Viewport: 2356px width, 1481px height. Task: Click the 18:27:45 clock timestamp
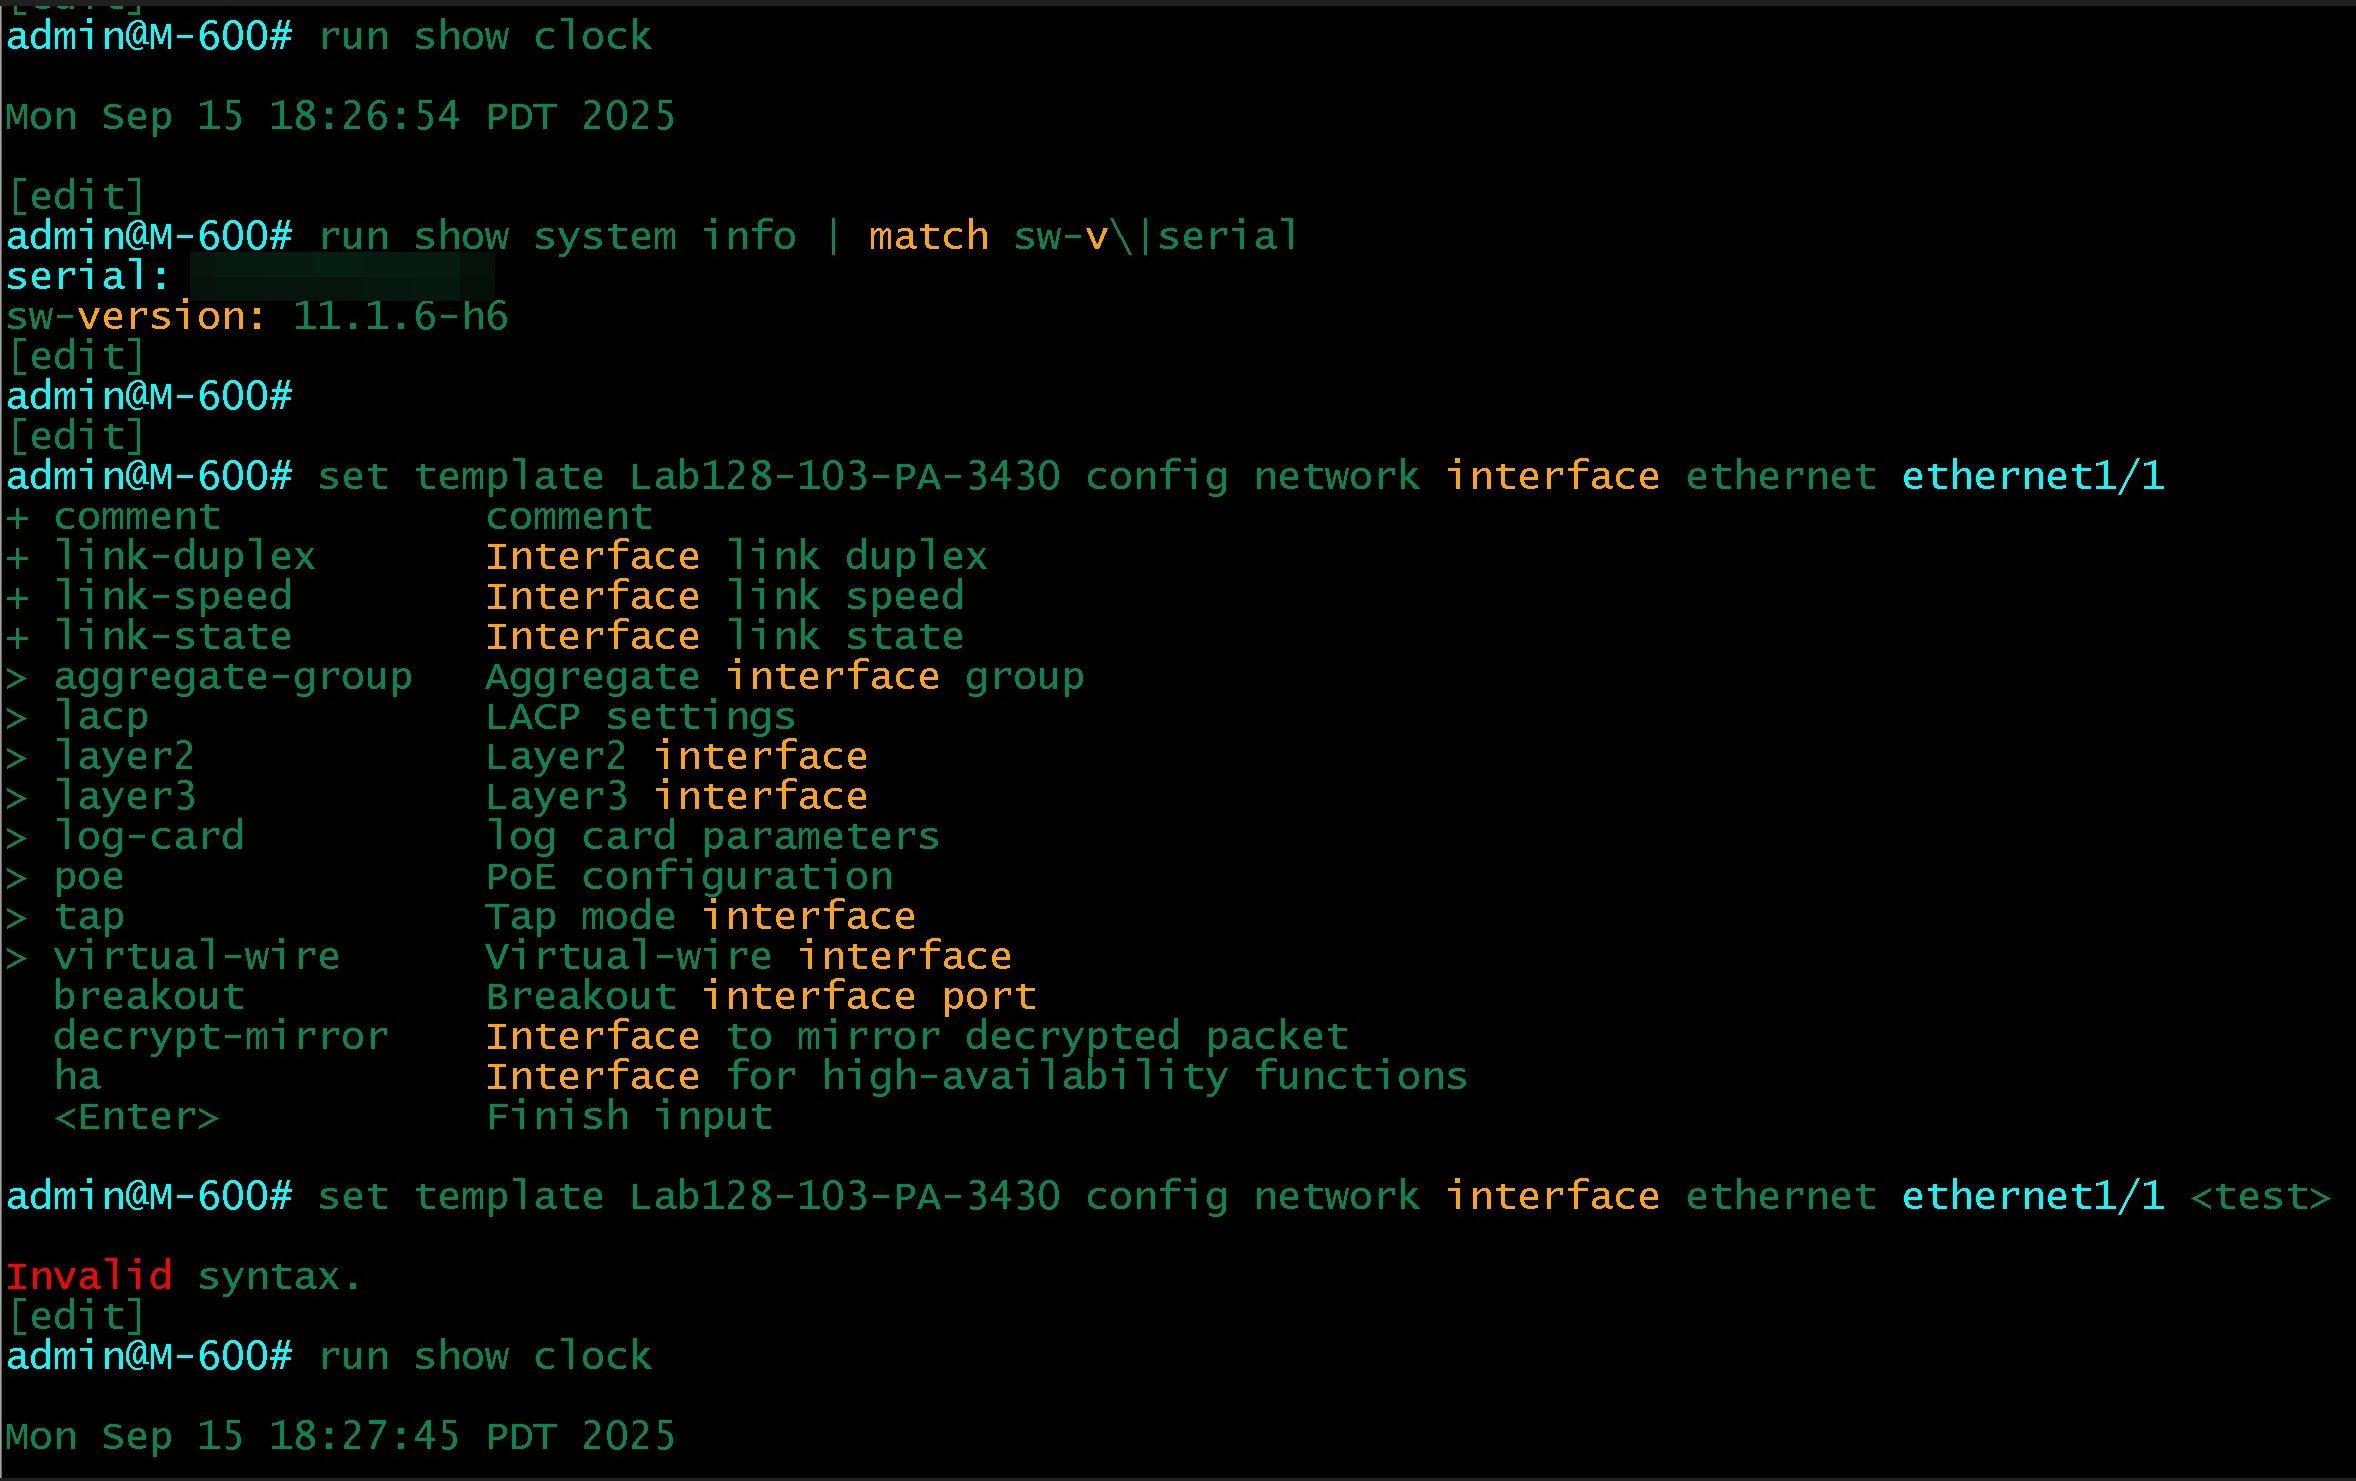[x=364, y=1437]
